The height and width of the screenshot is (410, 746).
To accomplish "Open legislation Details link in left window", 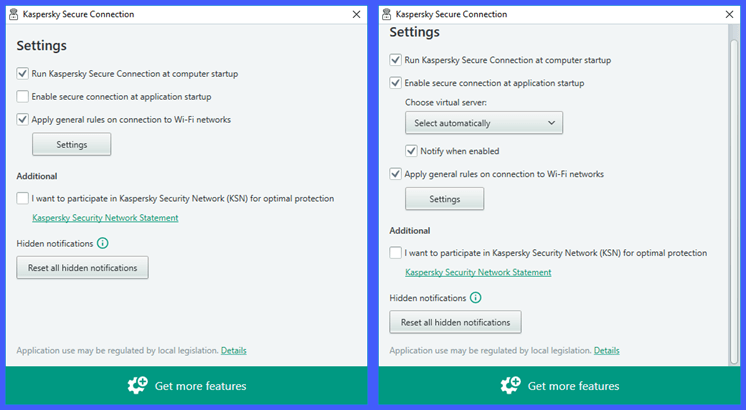I will [234, 351].
